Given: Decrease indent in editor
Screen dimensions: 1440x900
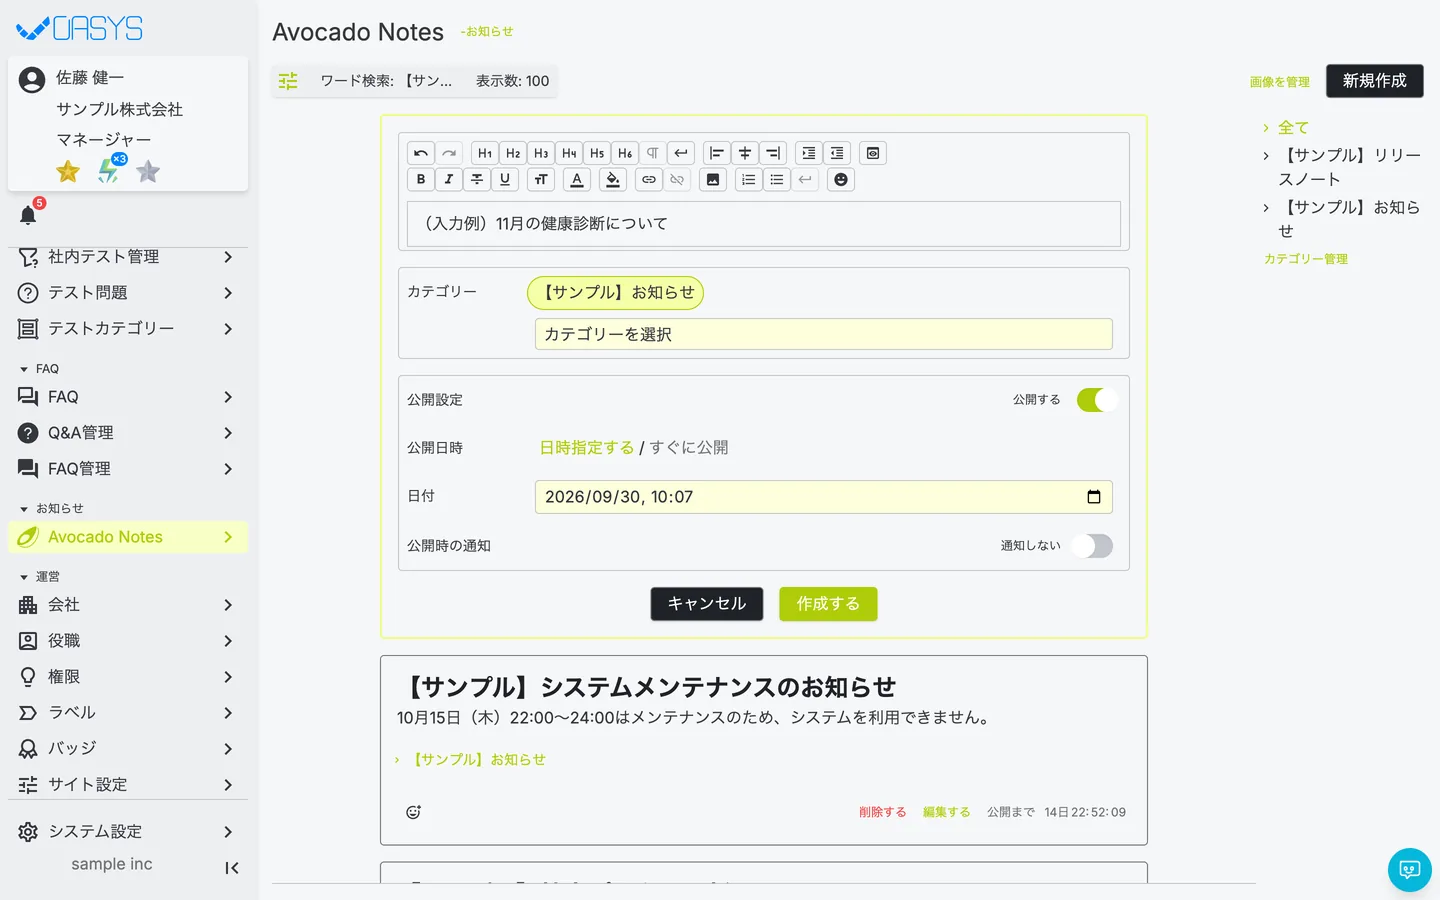Looking at the screenshot, I should click(837, 153).
